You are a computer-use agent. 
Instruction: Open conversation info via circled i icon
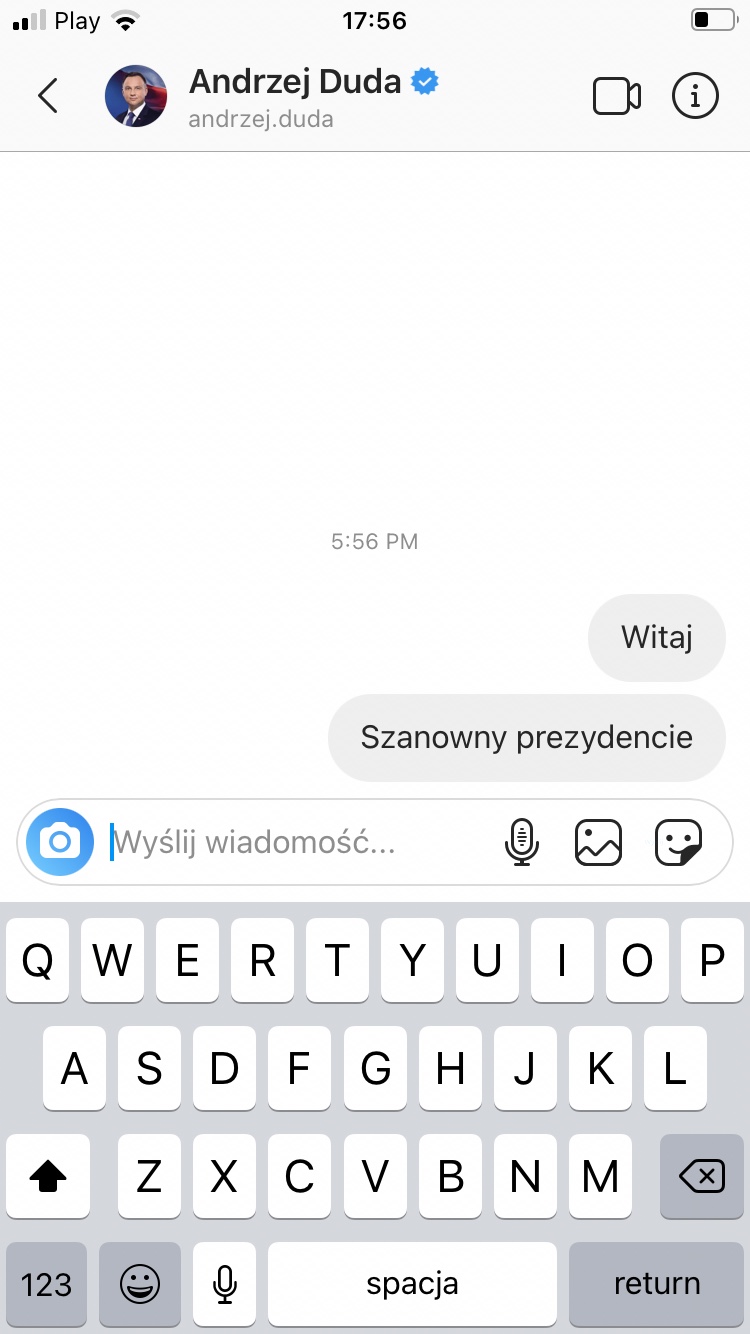point(695,96)
